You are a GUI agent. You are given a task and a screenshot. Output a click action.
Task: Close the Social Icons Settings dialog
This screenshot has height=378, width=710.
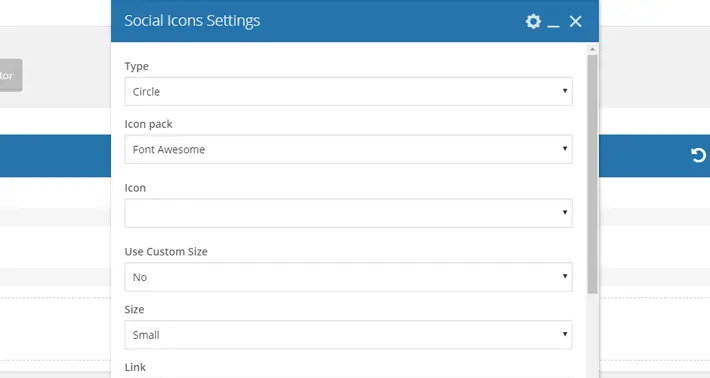tap(576, 21)
